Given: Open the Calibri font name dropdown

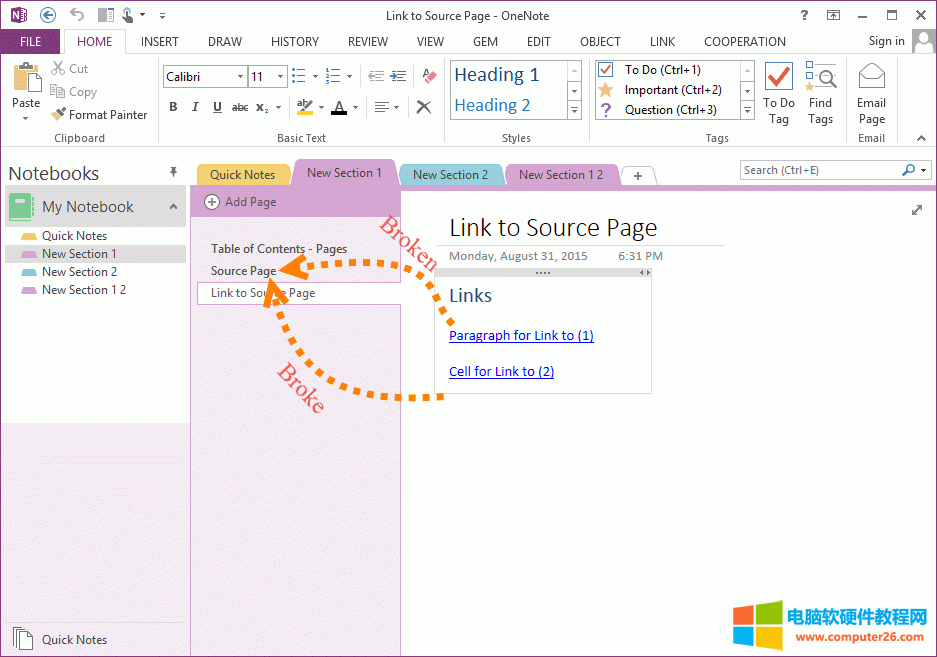Looking at the screenshot, I should pos(240,77).
